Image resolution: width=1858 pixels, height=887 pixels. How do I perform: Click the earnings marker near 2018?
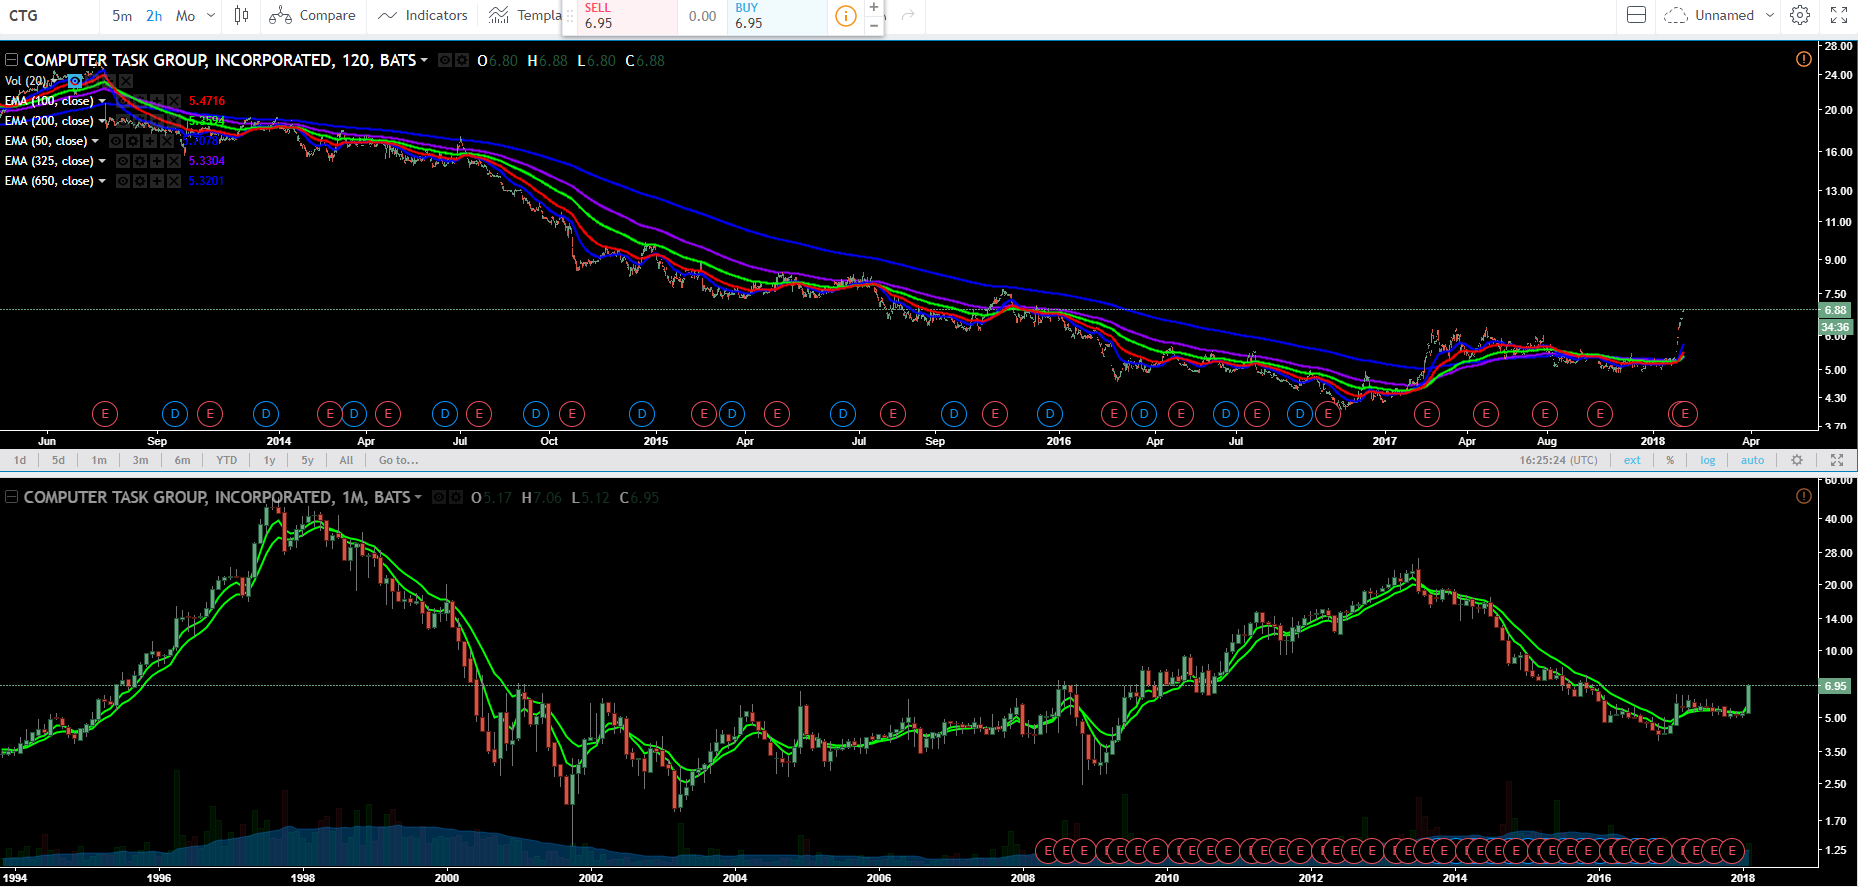click(x=1685, y=413)
